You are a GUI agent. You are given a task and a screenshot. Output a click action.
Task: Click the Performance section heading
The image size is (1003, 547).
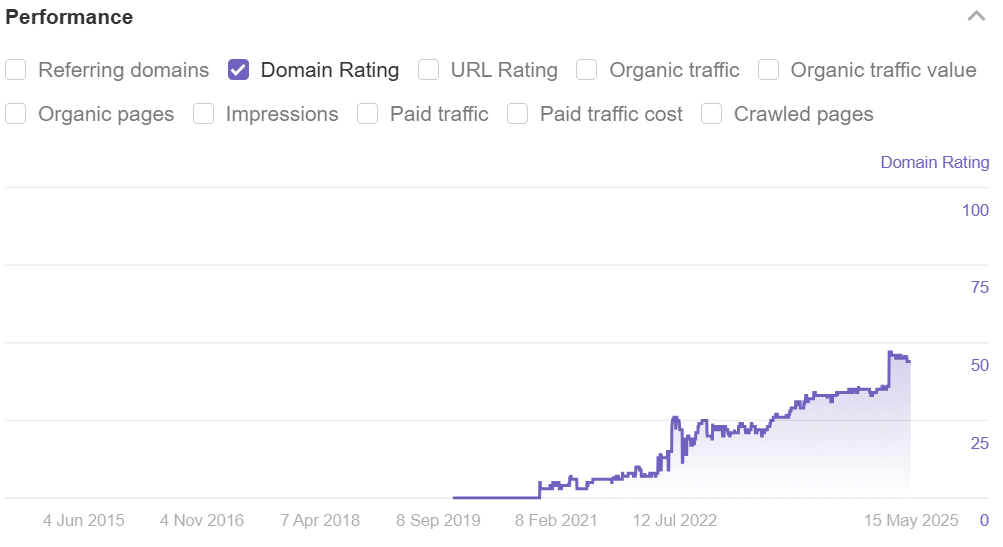[x=69, y=17]
